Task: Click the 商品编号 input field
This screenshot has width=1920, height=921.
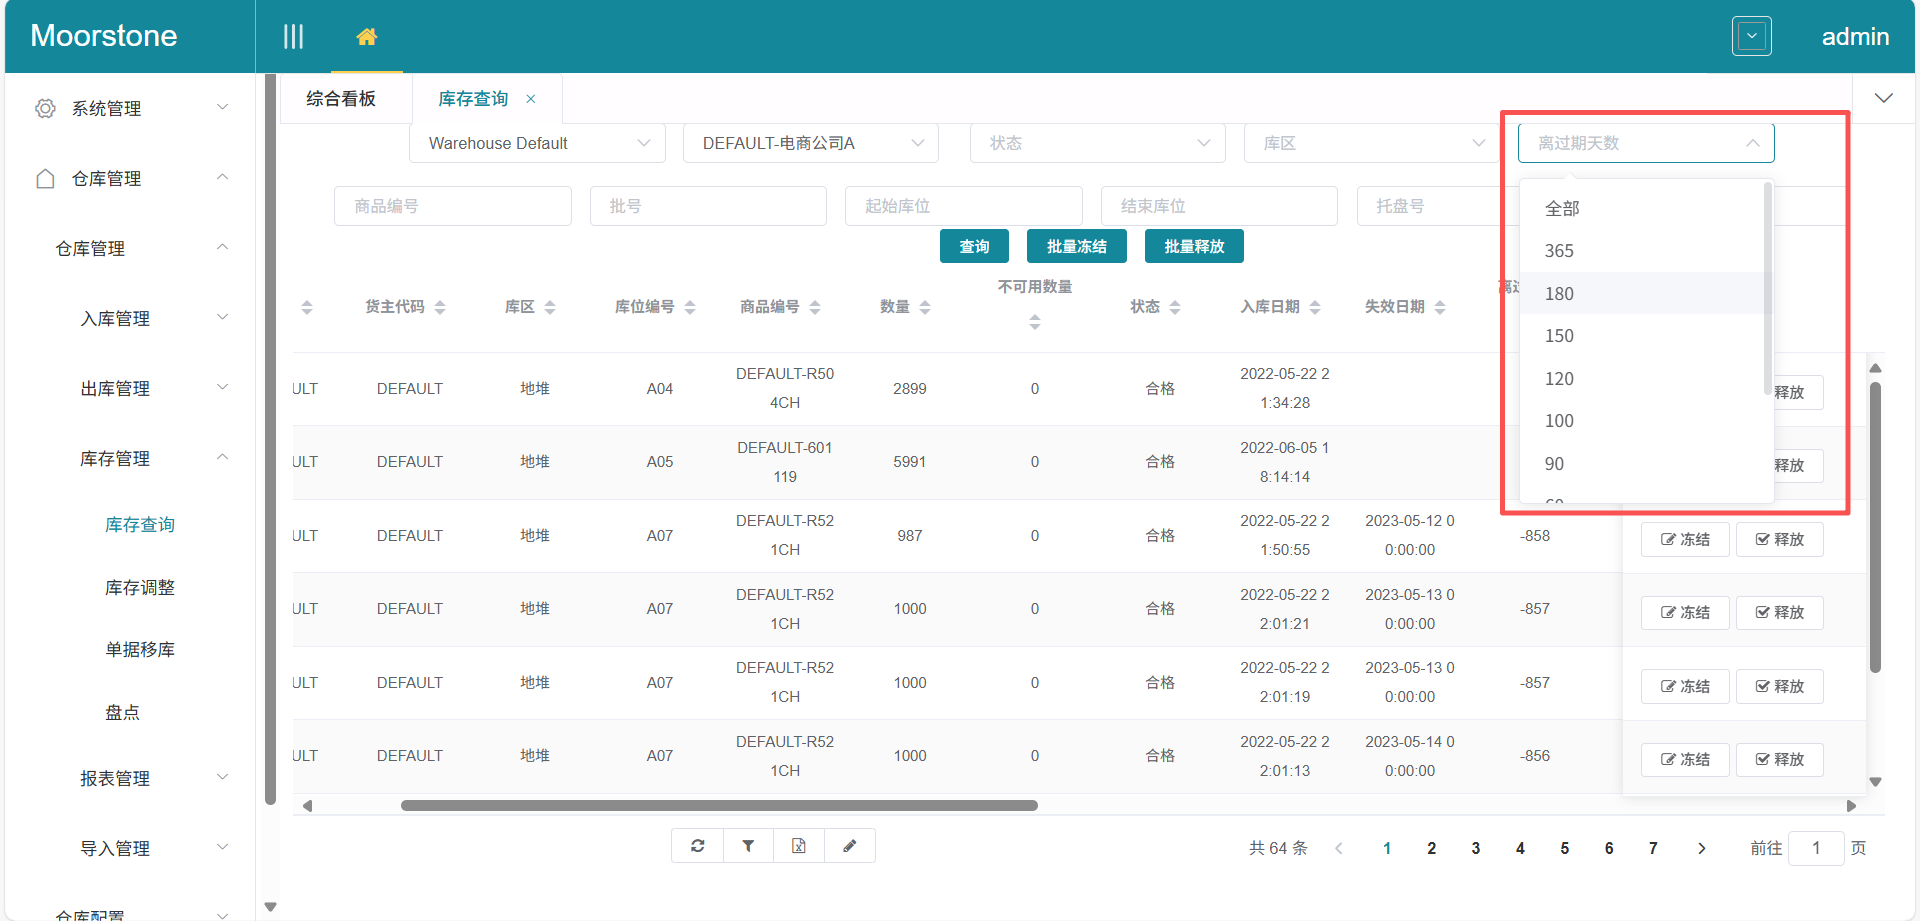Action: (x=452, y=206)
